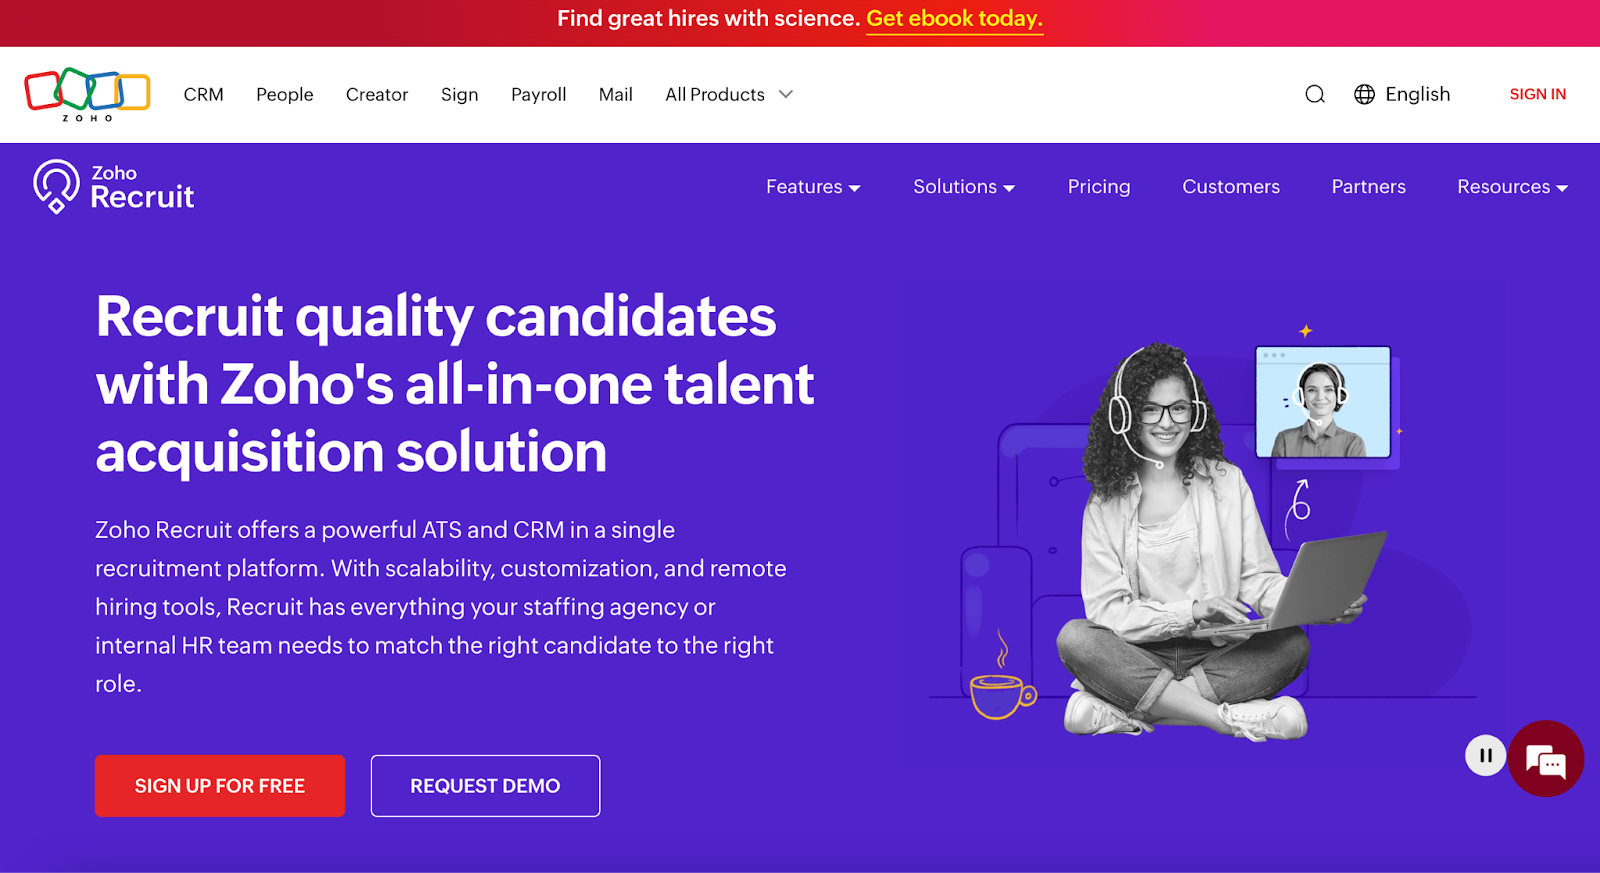1600x873 pixels.
Task: Click the Zoho Recruit logo
Action: coord(113,186)
